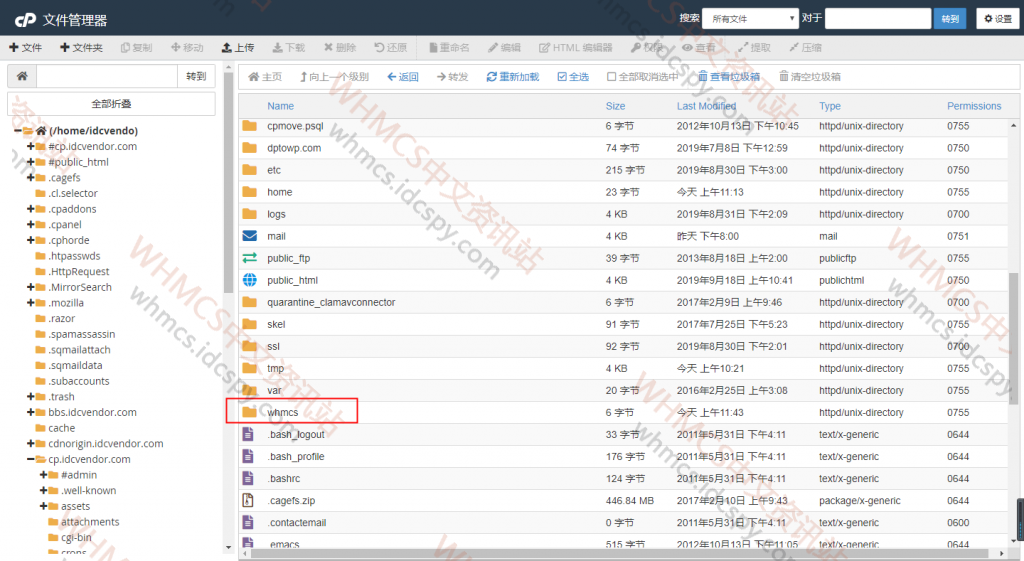Collapse cp.idcvendor.com tree node
The image size is (1024, 561).
pyautogui.click(x=30, y=459)
